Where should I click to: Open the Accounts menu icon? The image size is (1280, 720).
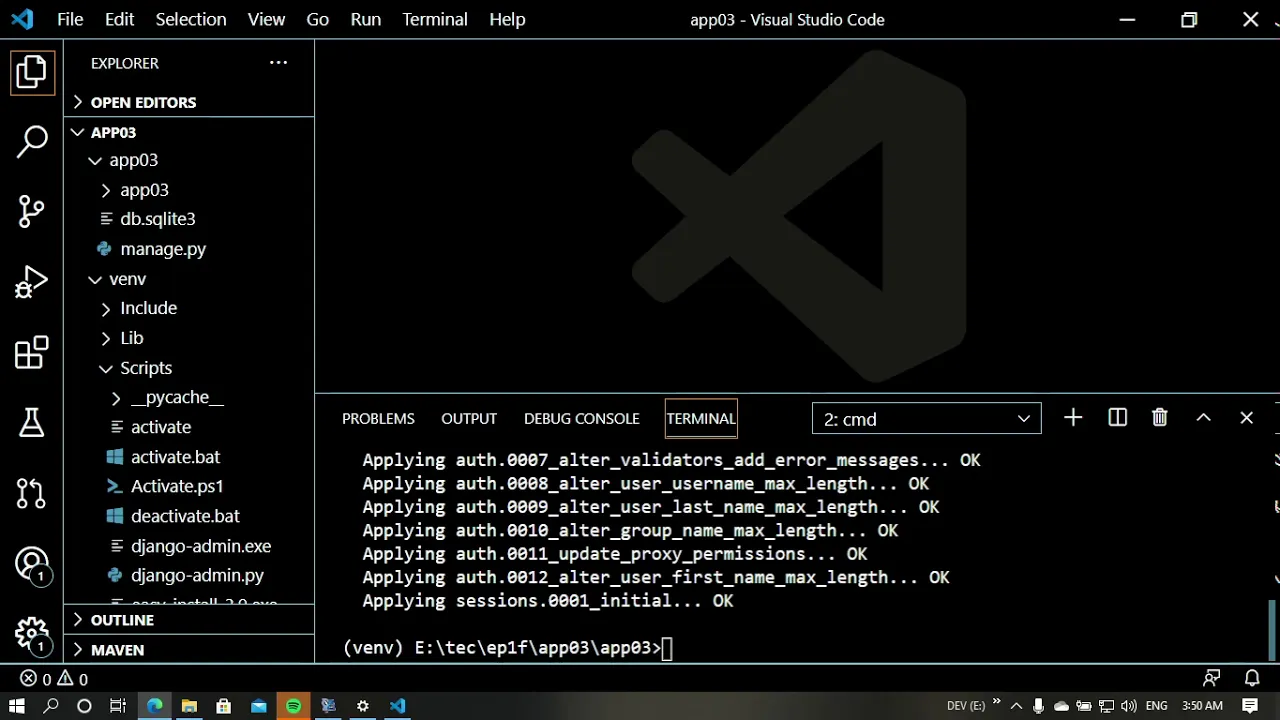pyautogui.click(x=31, y=564)
